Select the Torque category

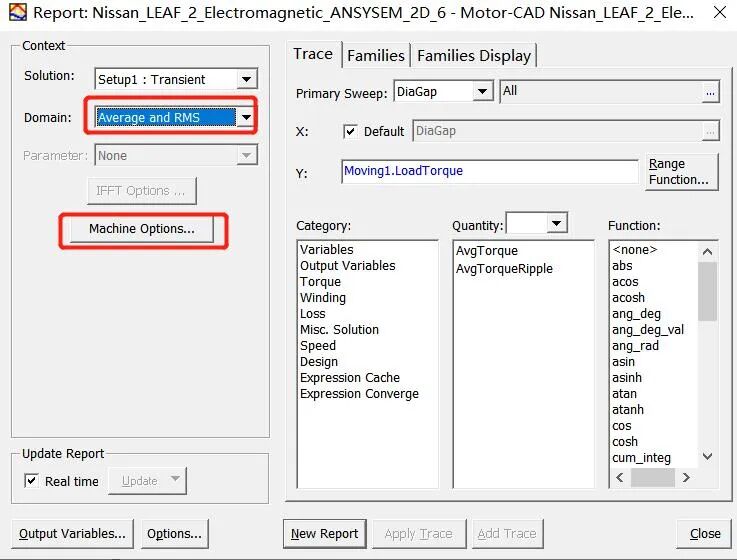[321, 282]
